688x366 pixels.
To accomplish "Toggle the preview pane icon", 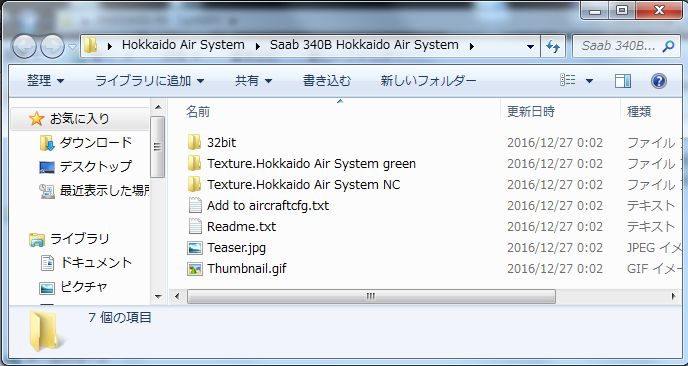I will pyautogui.click(x=623, y=81).
